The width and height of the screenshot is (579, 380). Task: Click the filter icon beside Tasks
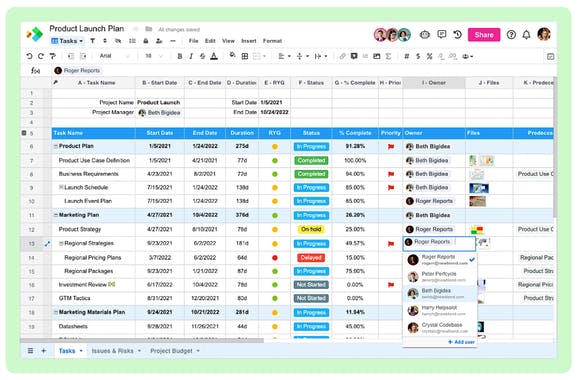[92, 41]
